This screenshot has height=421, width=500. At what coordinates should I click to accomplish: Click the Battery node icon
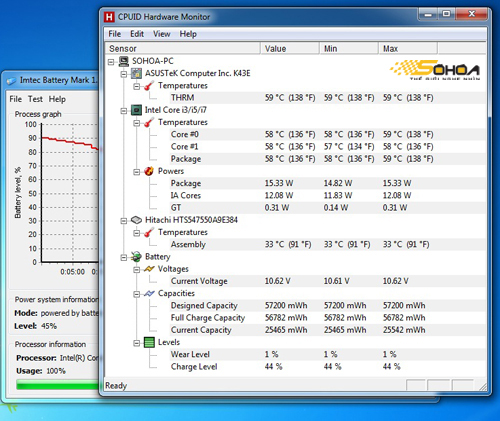[x=137, y=257]
